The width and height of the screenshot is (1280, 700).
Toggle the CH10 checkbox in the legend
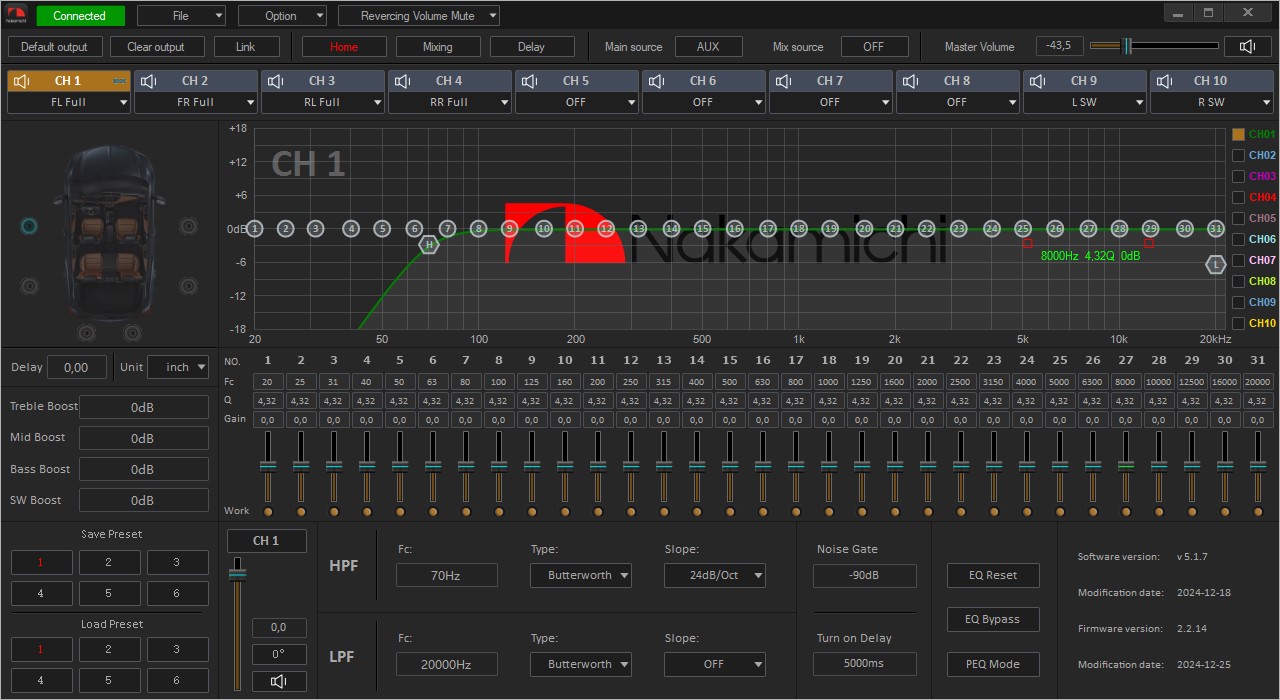(x=1238, y=323)
